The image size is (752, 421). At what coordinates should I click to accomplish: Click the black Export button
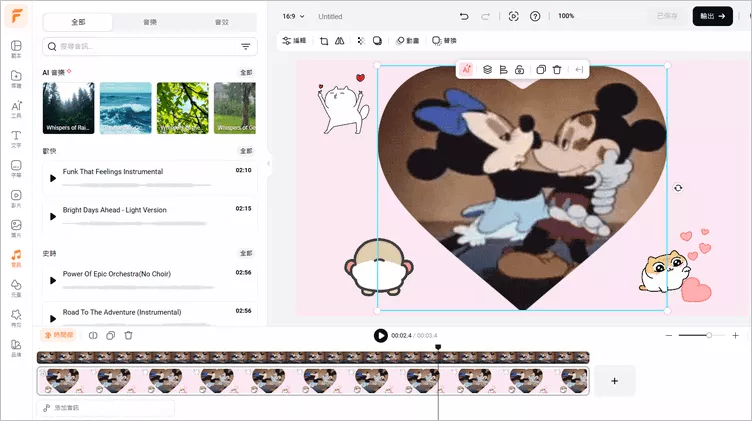[713, 16]
